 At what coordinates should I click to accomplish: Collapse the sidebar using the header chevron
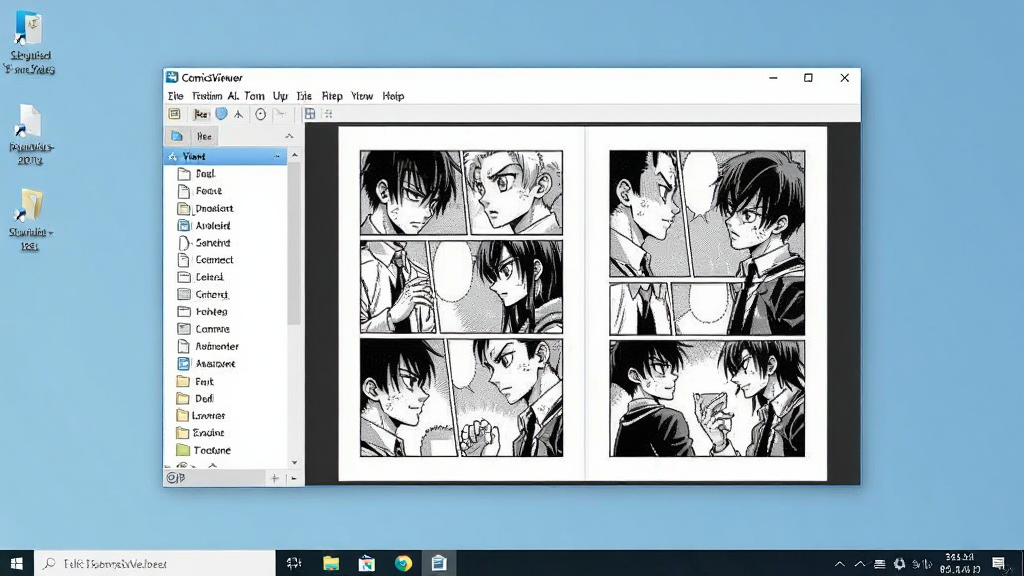(x=289, y=136)
